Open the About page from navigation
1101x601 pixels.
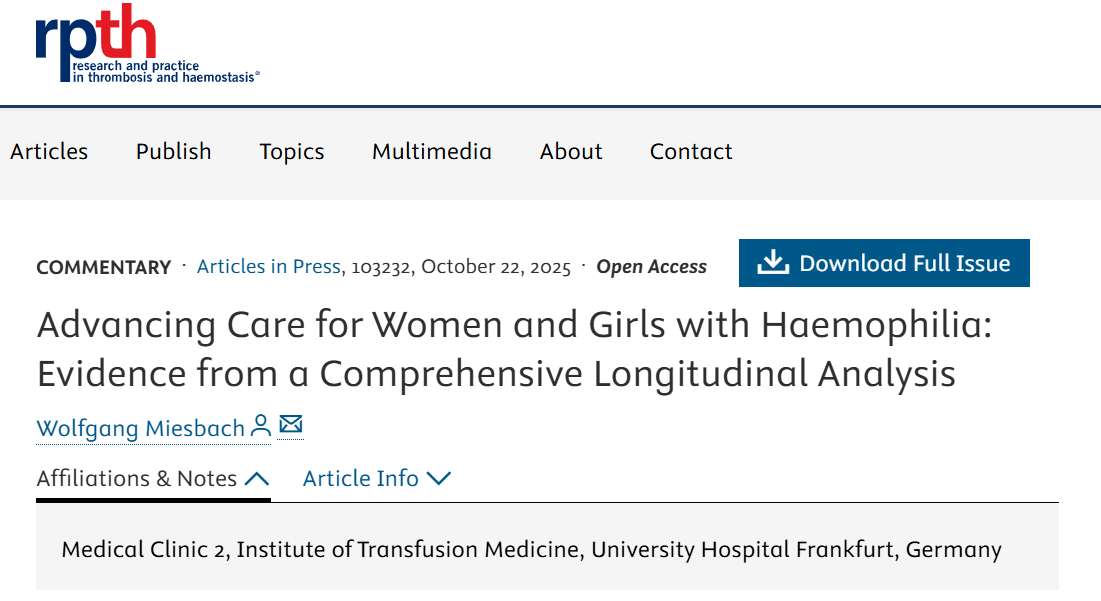pos(570,152)
